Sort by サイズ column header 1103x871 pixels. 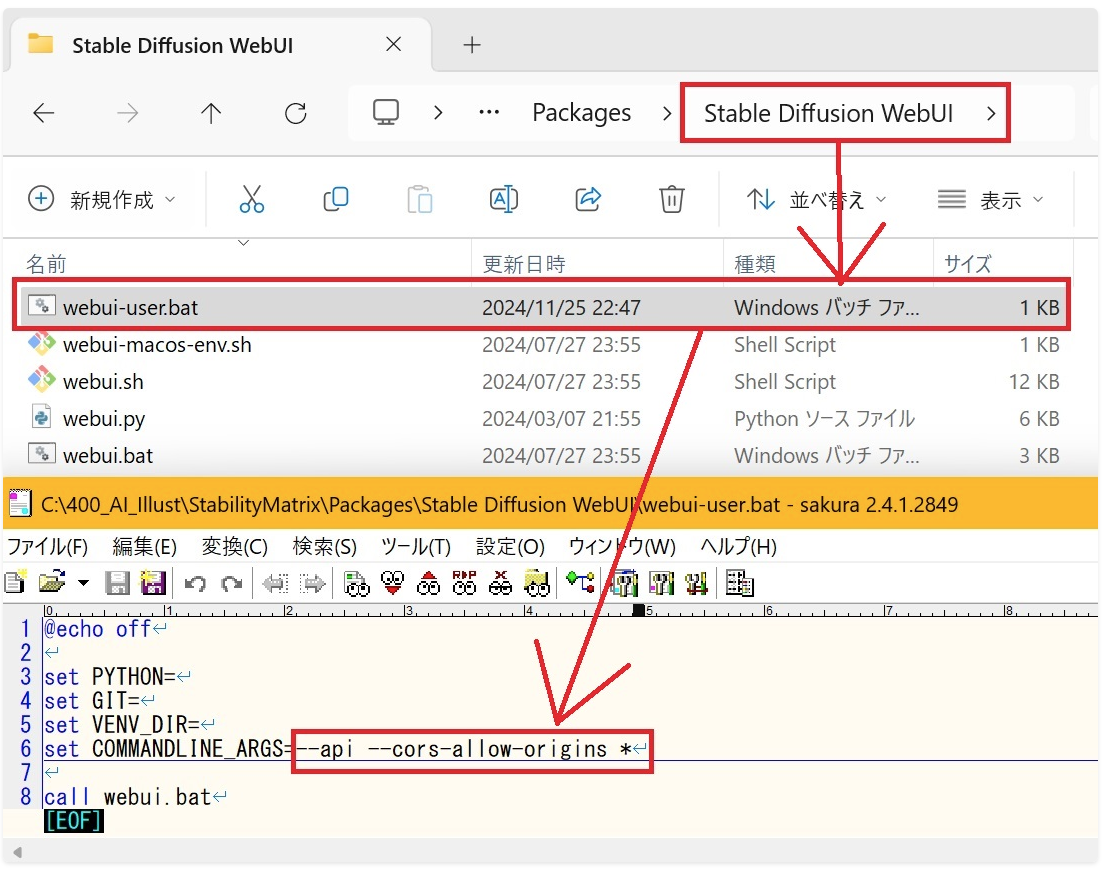968,265
